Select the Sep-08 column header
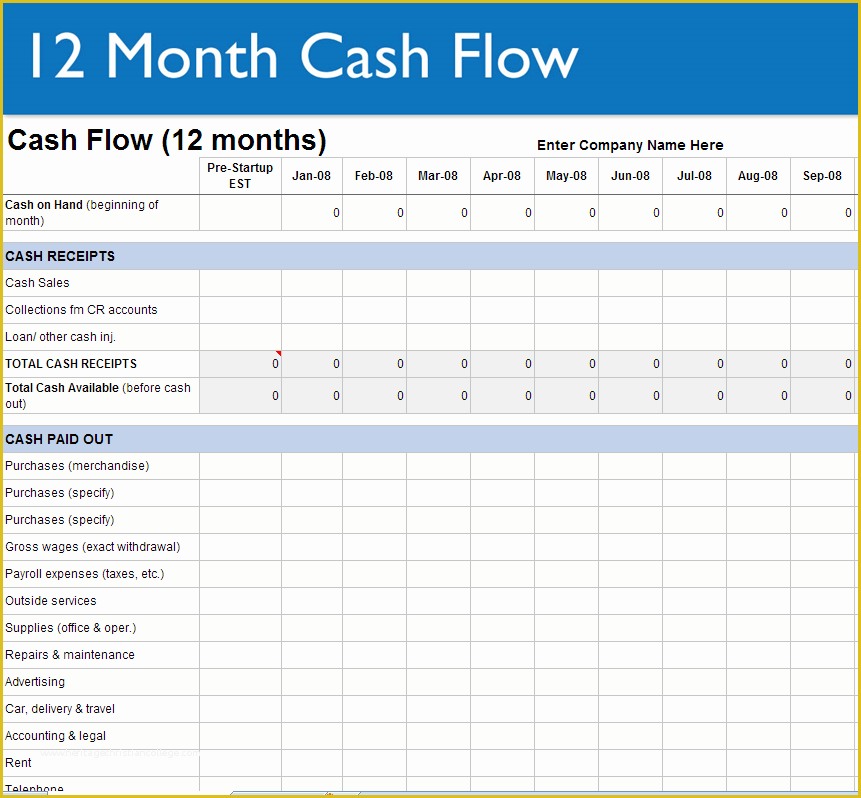The height and width of the screenshot is (798, 861). (x=822, y=176)
